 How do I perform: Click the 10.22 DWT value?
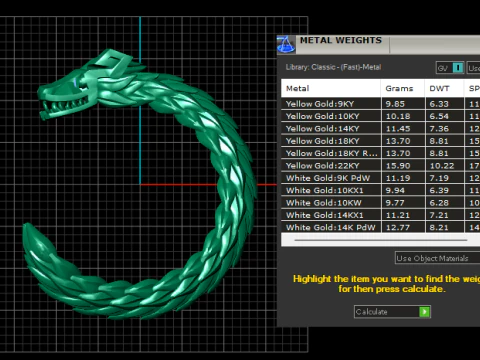point(442,166)
